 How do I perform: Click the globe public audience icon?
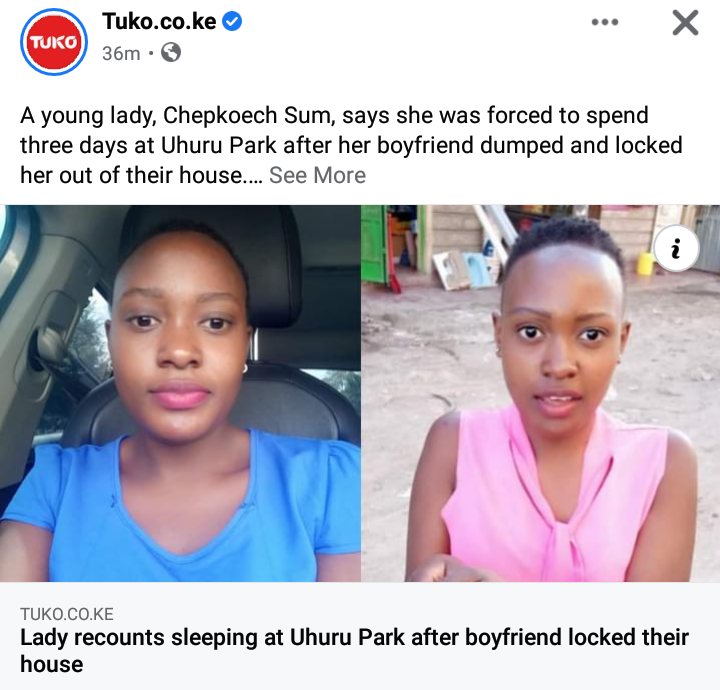pyautogui.click(x=171, y=52)
